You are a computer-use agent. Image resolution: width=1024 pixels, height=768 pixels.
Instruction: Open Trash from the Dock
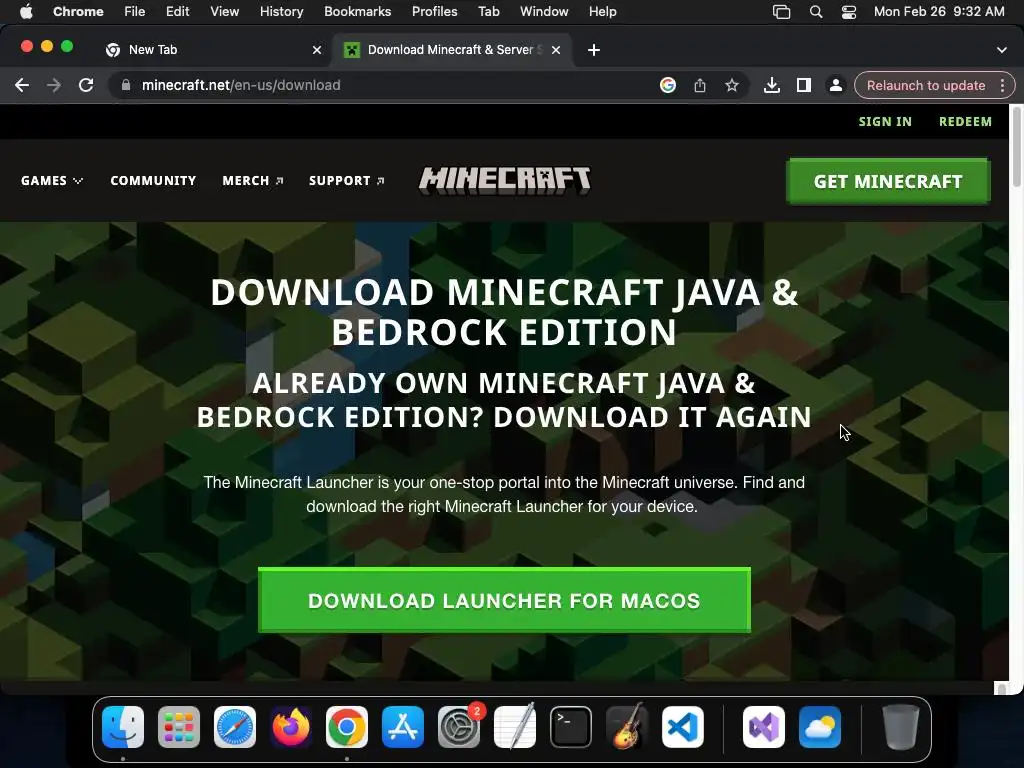click(901, 727)
